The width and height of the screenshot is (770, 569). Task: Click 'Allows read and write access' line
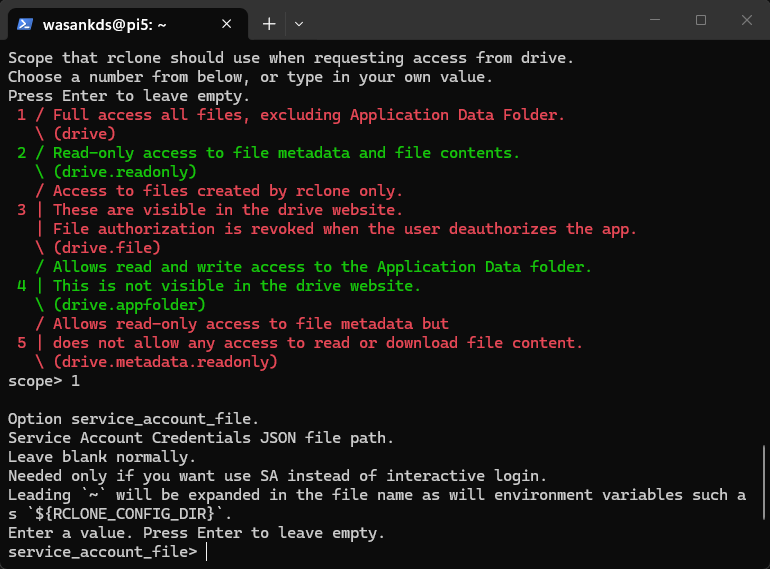(322, 267)
